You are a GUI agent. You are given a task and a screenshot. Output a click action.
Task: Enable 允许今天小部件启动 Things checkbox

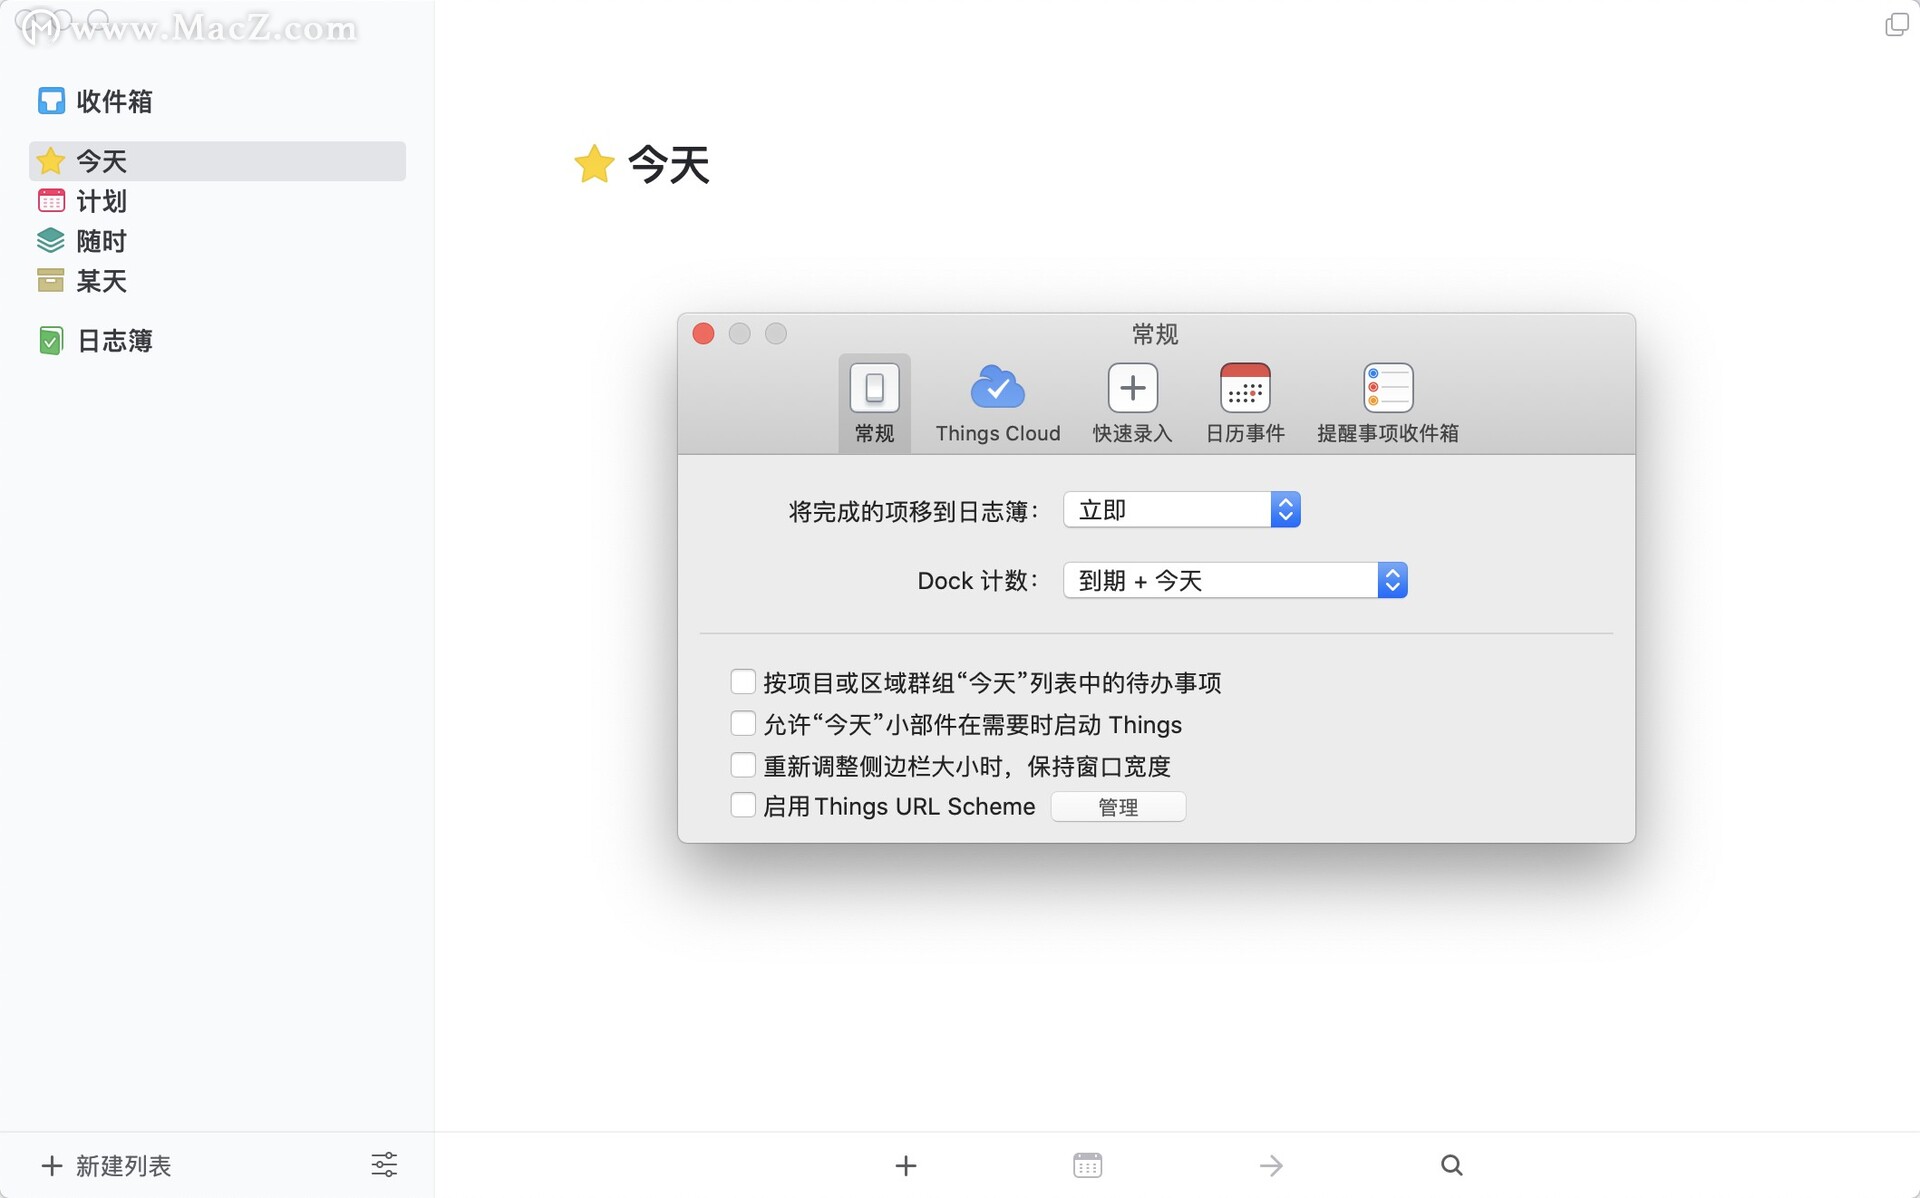743,723
